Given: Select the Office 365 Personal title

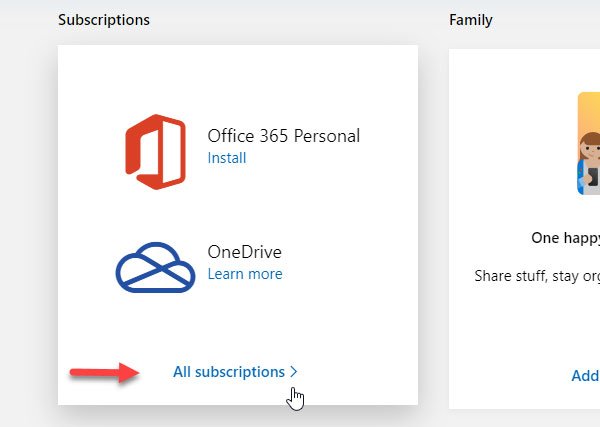Looking at the screenshot, I should click(283, 136).
